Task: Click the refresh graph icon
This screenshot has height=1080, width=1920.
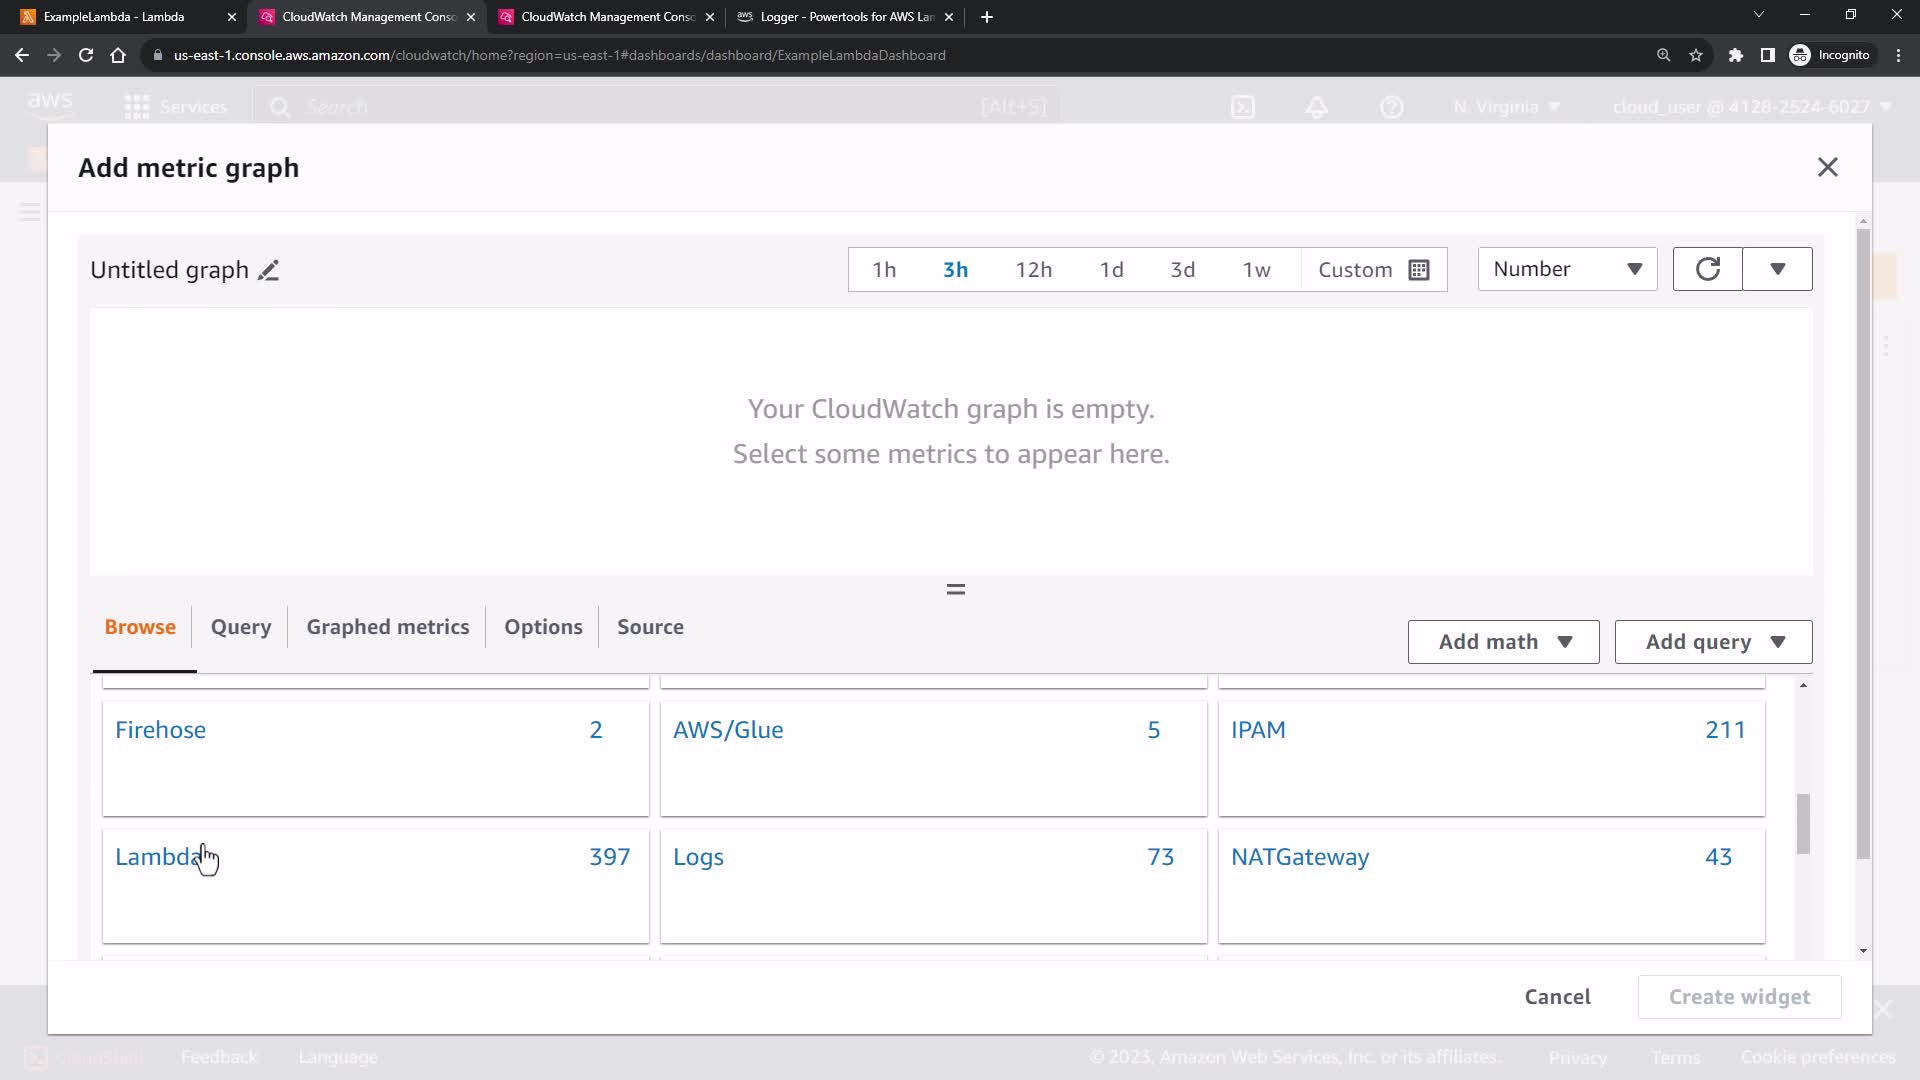Action: pos(1707,269)
